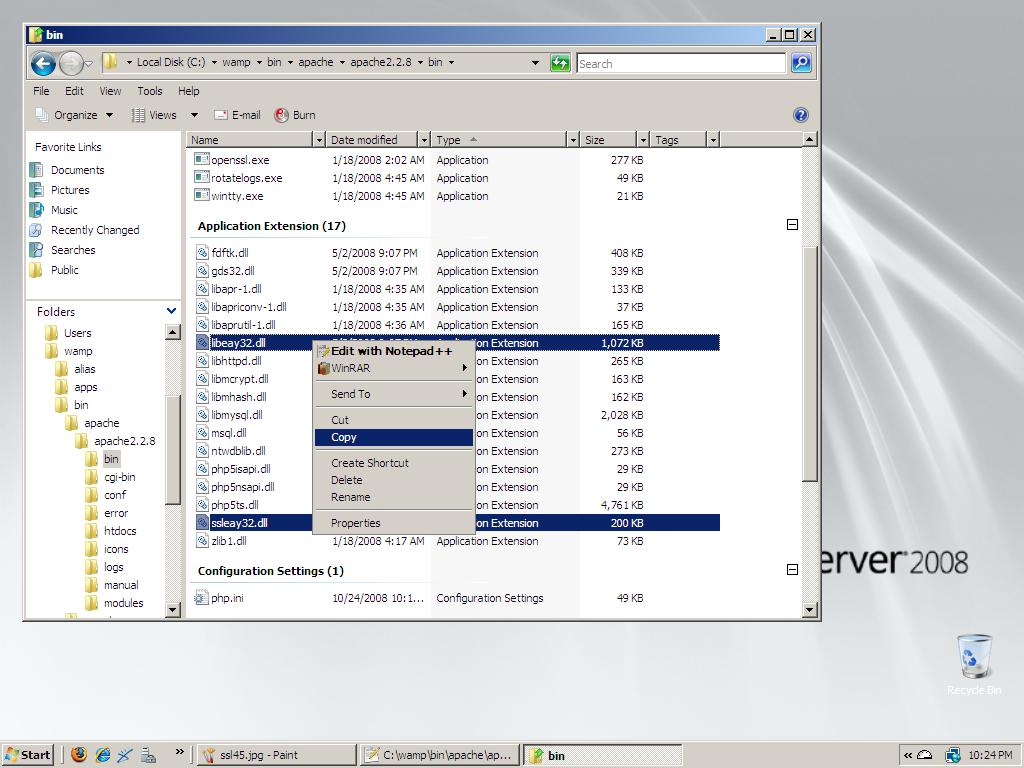
Task: Select the php.ini file
Action: coord(226,598)
